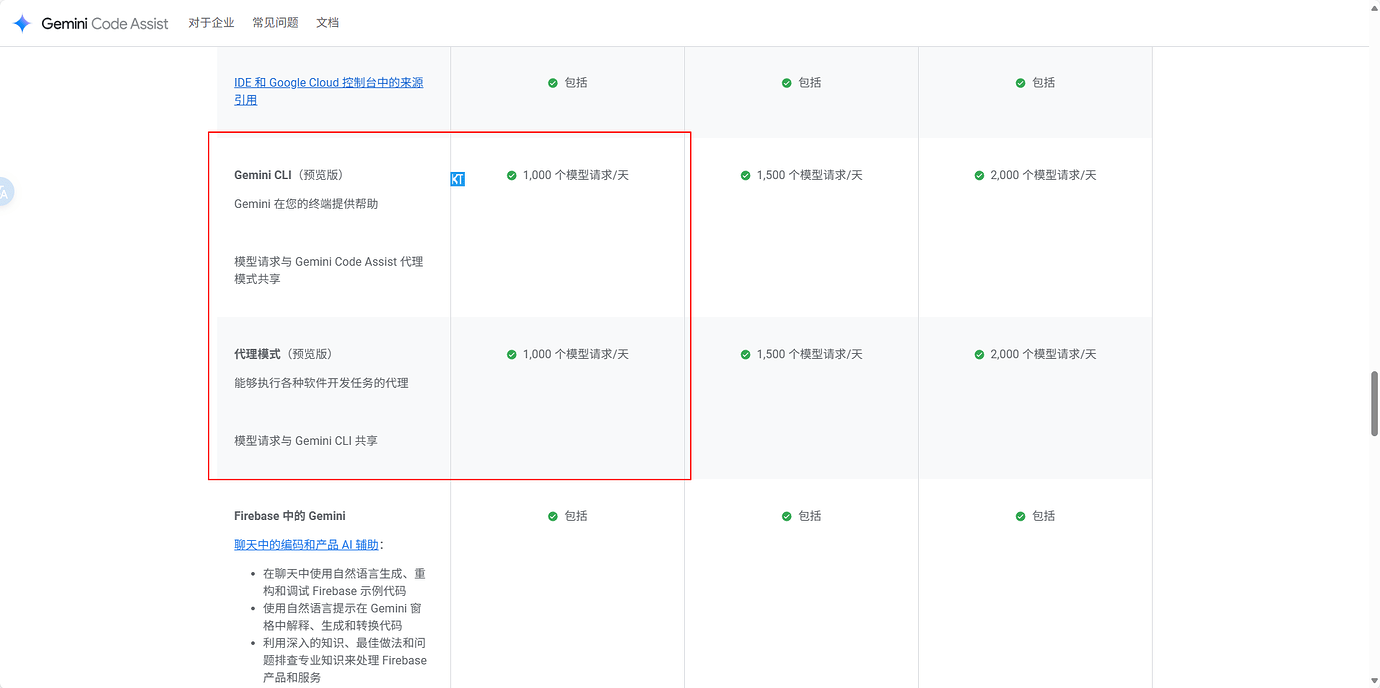Go to 常见问题 in the header
Viewport: 1380px width, 688px height.
275,23
